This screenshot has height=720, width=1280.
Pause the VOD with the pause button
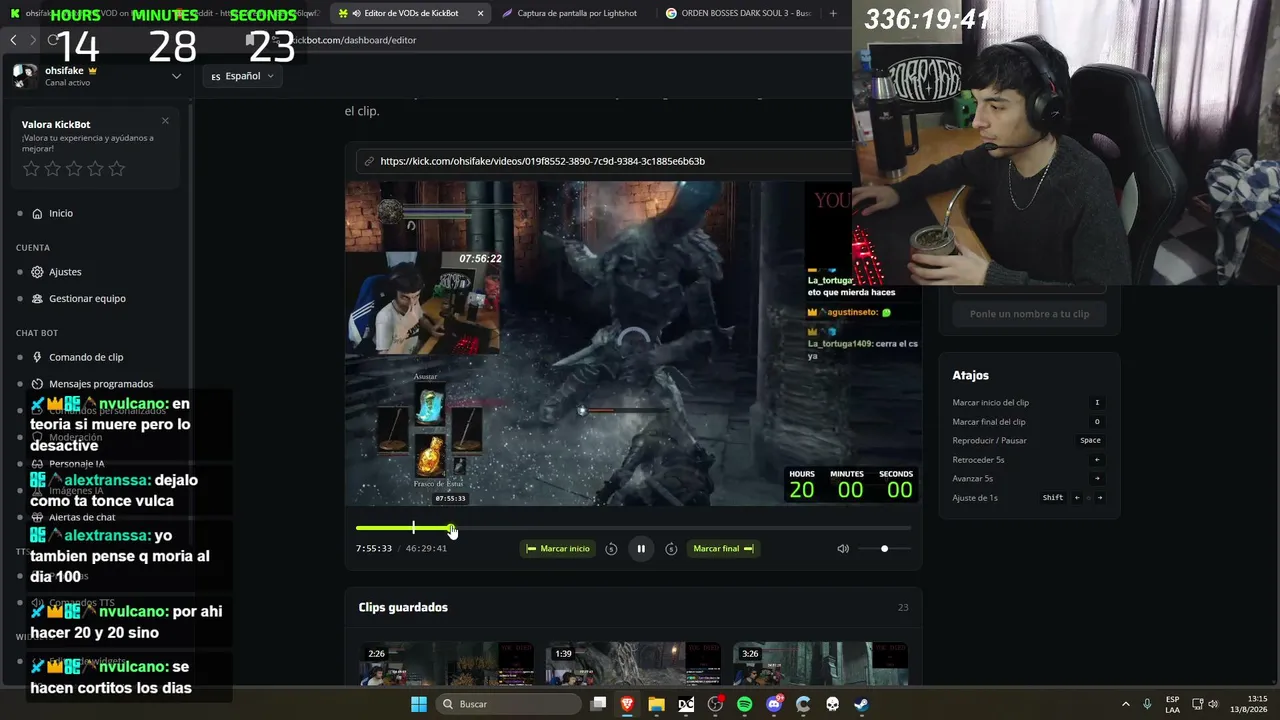tap(641, 548)
